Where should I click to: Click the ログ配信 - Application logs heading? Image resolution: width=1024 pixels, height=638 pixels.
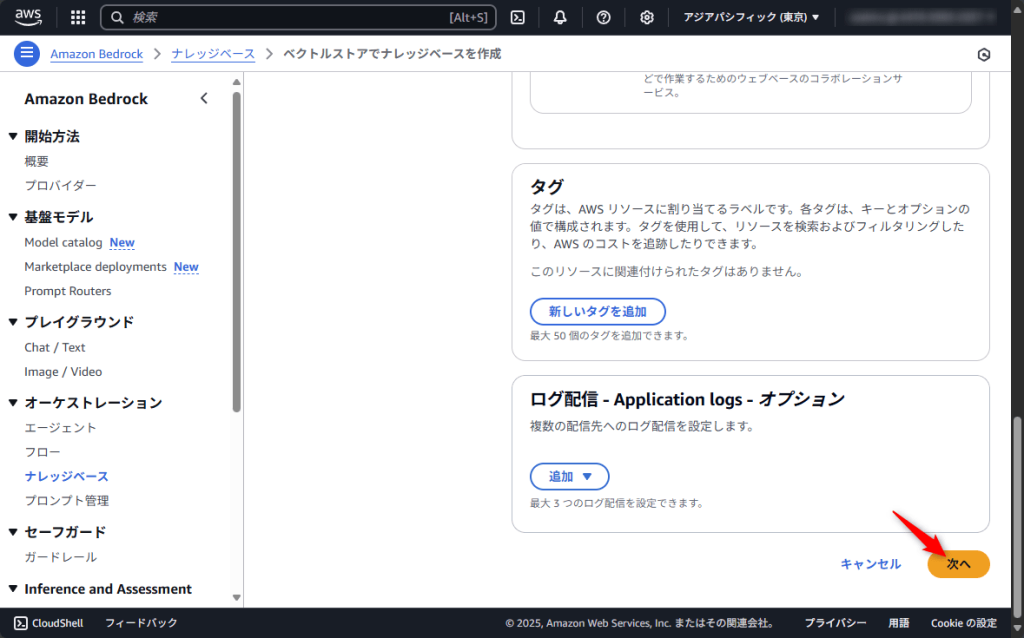pyautogui.click(x=687, y=399)
